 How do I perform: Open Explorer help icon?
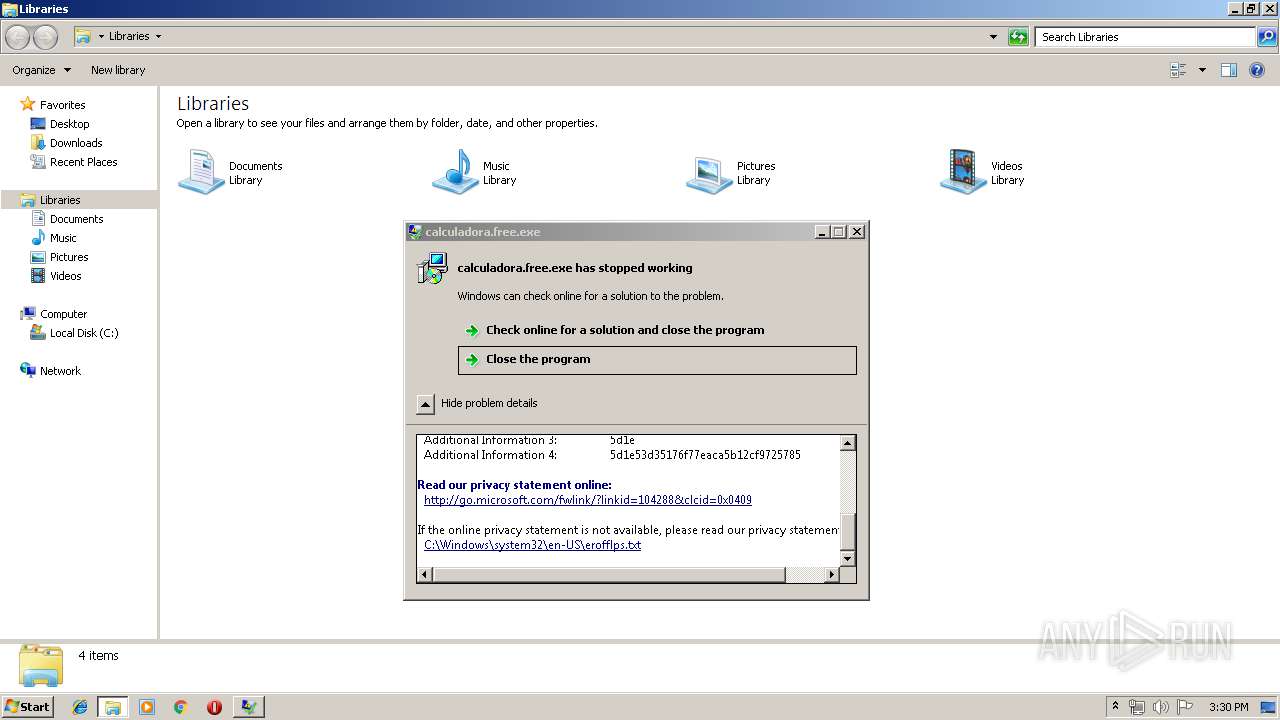(1258, 70)
